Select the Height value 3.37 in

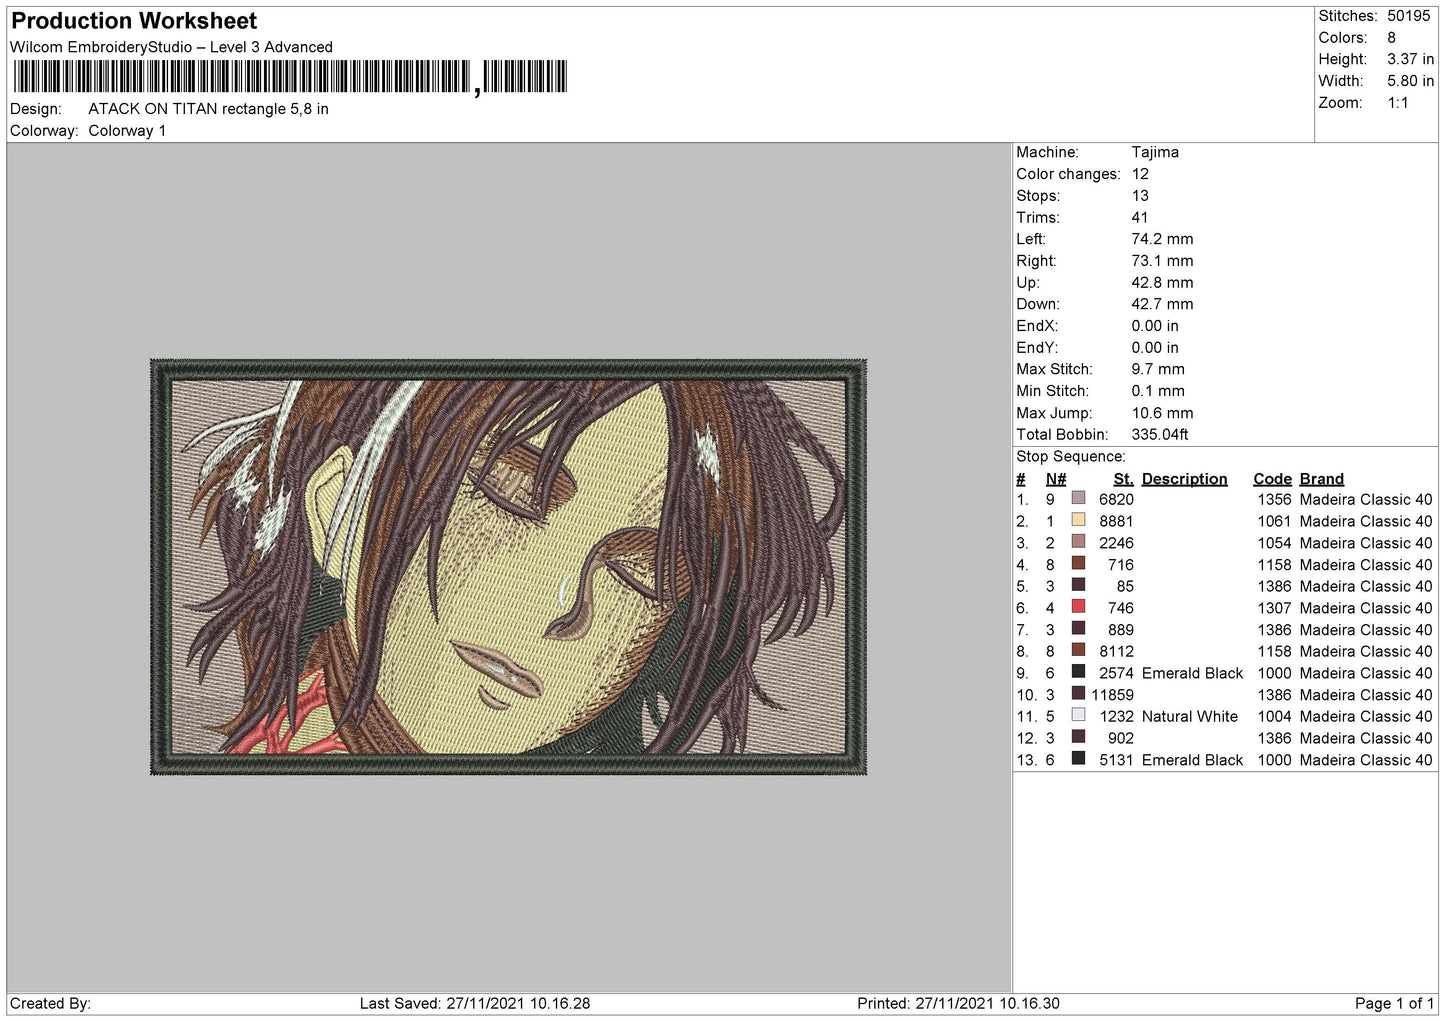(x=1410, y=60)
